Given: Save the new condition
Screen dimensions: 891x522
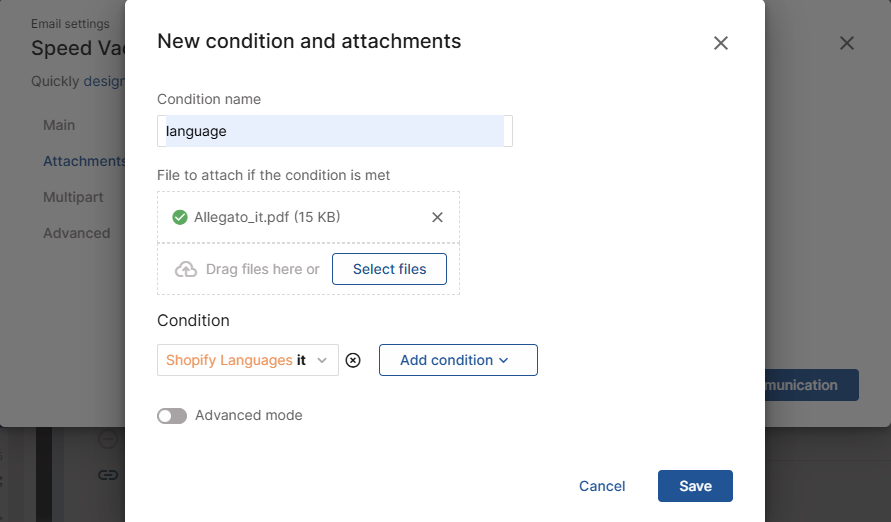Looking at the screenshot, I should click(695, 486).
